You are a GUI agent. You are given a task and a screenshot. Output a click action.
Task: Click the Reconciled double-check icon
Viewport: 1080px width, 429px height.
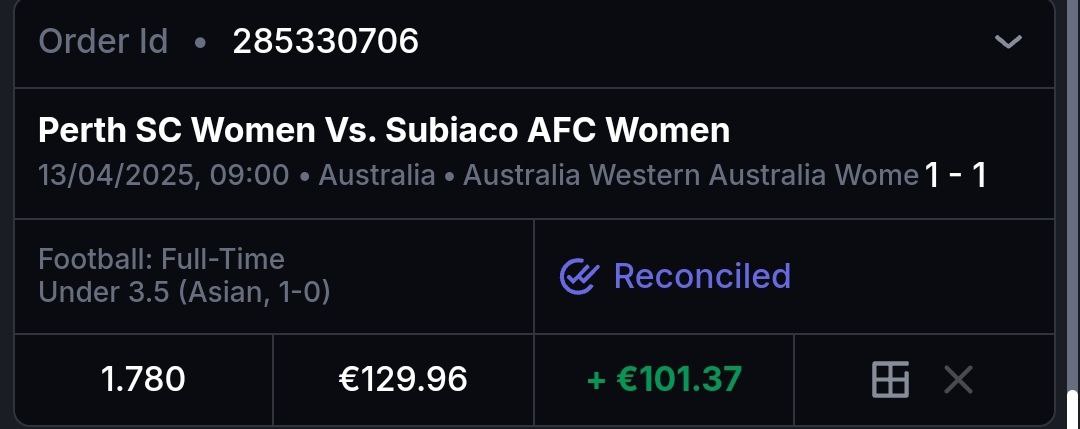(578, 276)
